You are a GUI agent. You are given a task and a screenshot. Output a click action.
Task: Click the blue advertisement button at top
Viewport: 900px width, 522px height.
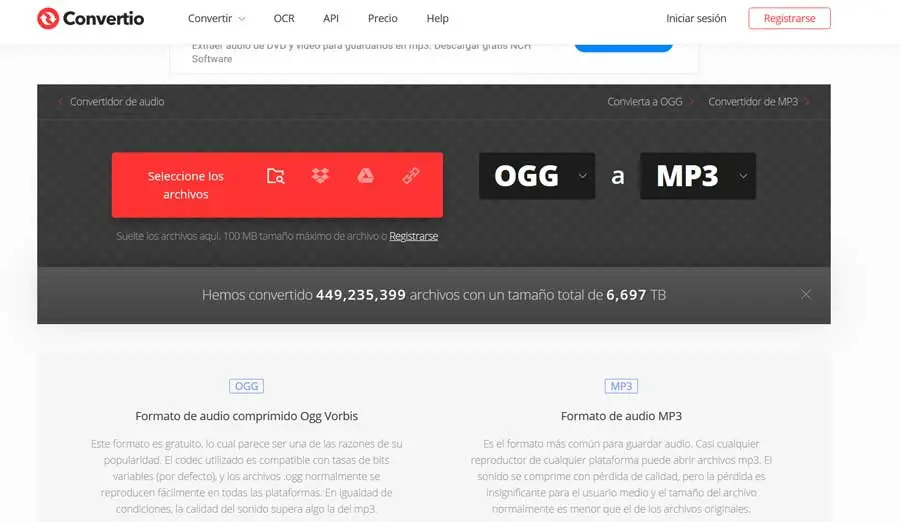click(x=623, y=47)
